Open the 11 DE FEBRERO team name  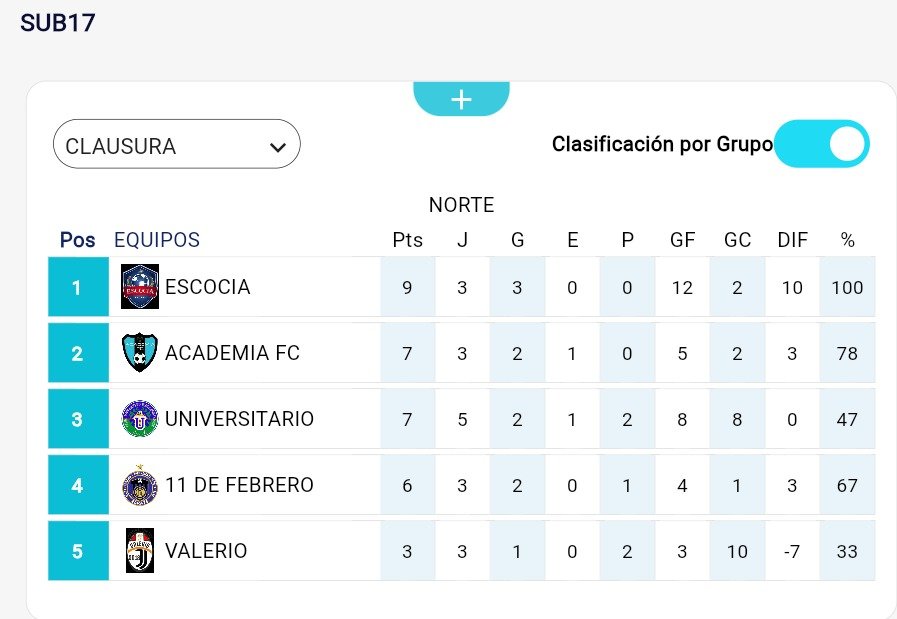point(239,485)
